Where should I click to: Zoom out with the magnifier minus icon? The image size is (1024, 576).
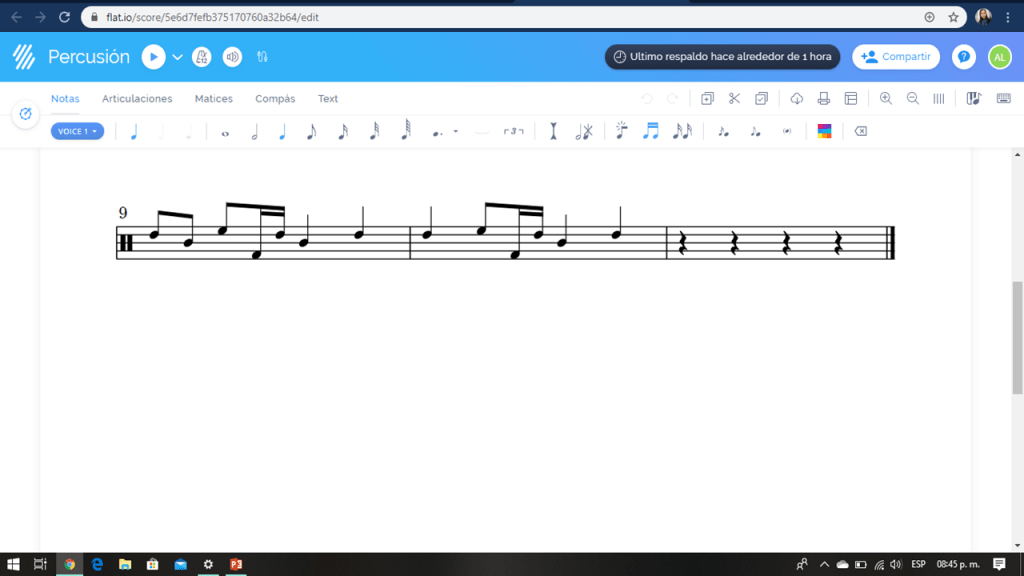click(913, 99)
